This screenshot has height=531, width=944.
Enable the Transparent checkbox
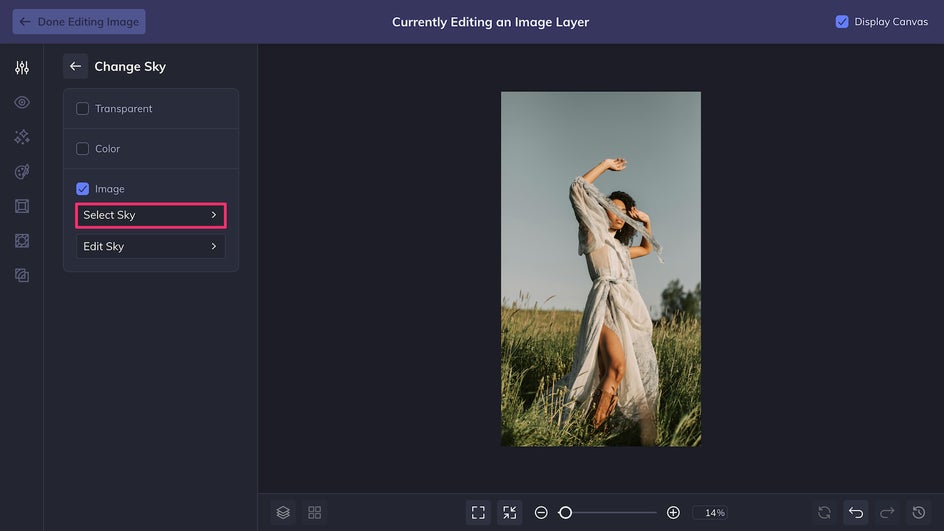(x=82, y=108)
